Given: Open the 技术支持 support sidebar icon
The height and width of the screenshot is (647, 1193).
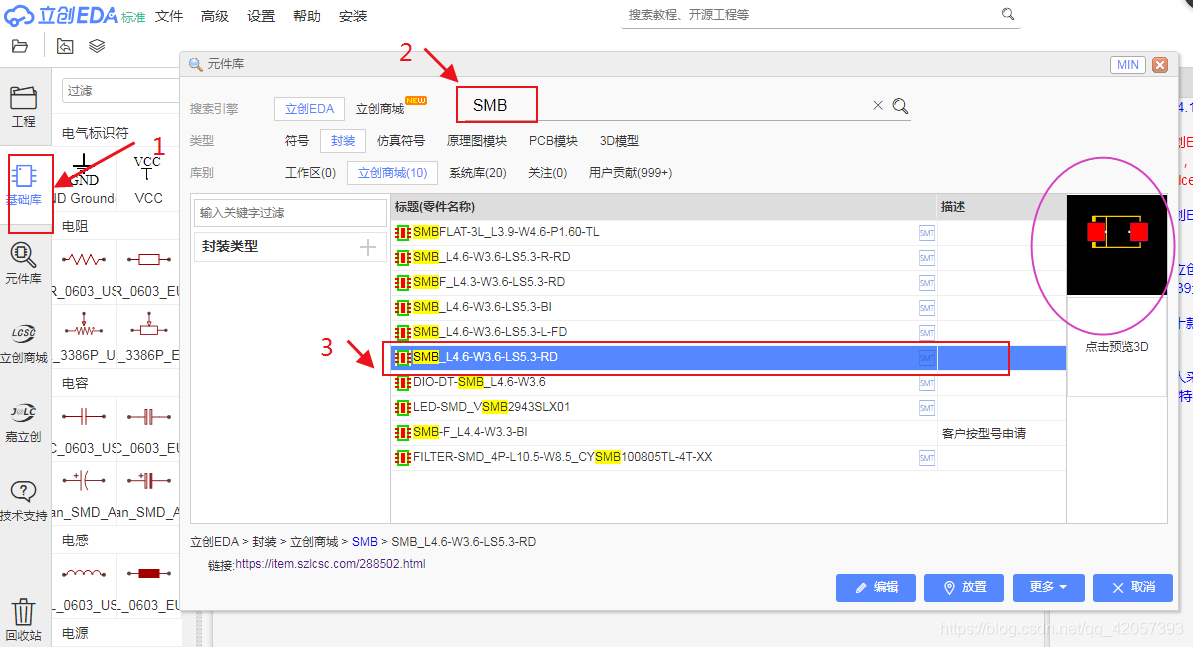Looking at the screenshot, I should [x=24, y=501].
